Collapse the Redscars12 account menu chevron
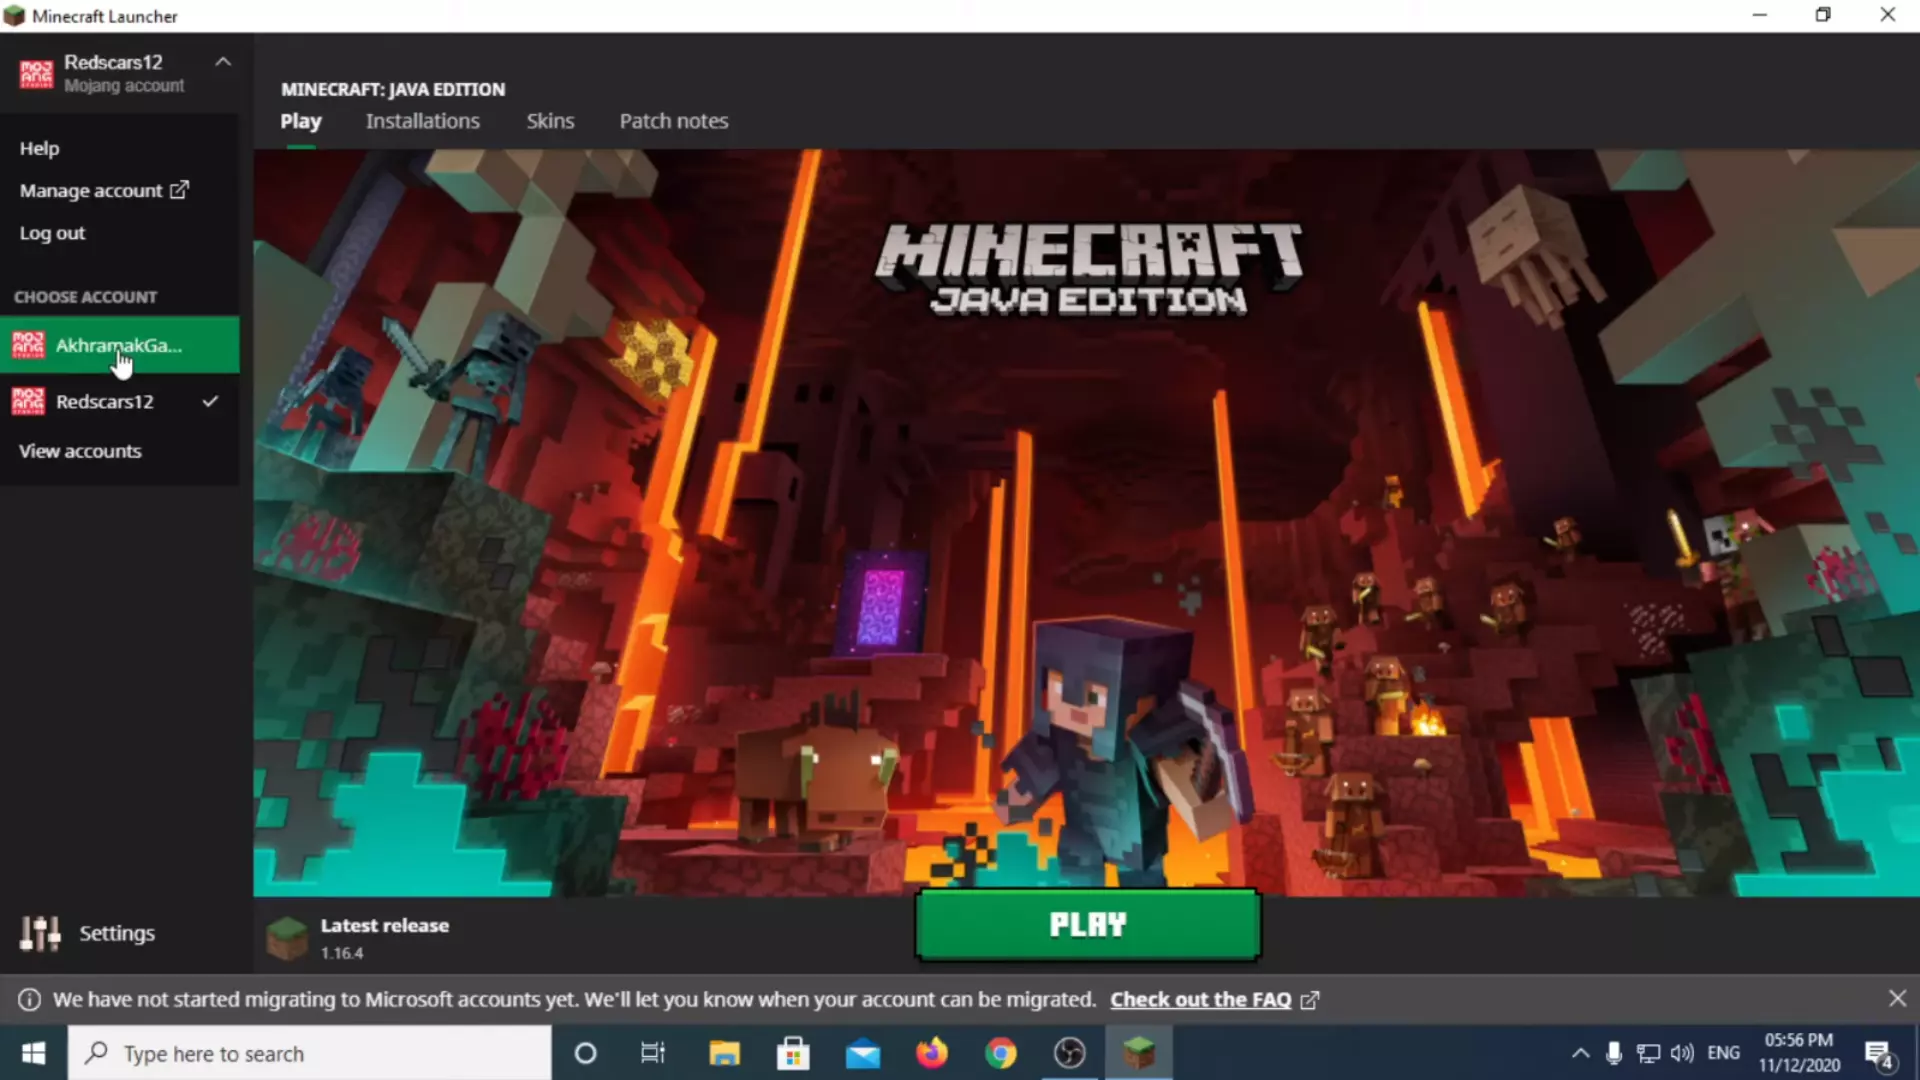The height and width of the screenshot is (1080, 1920). pos(223,62)
